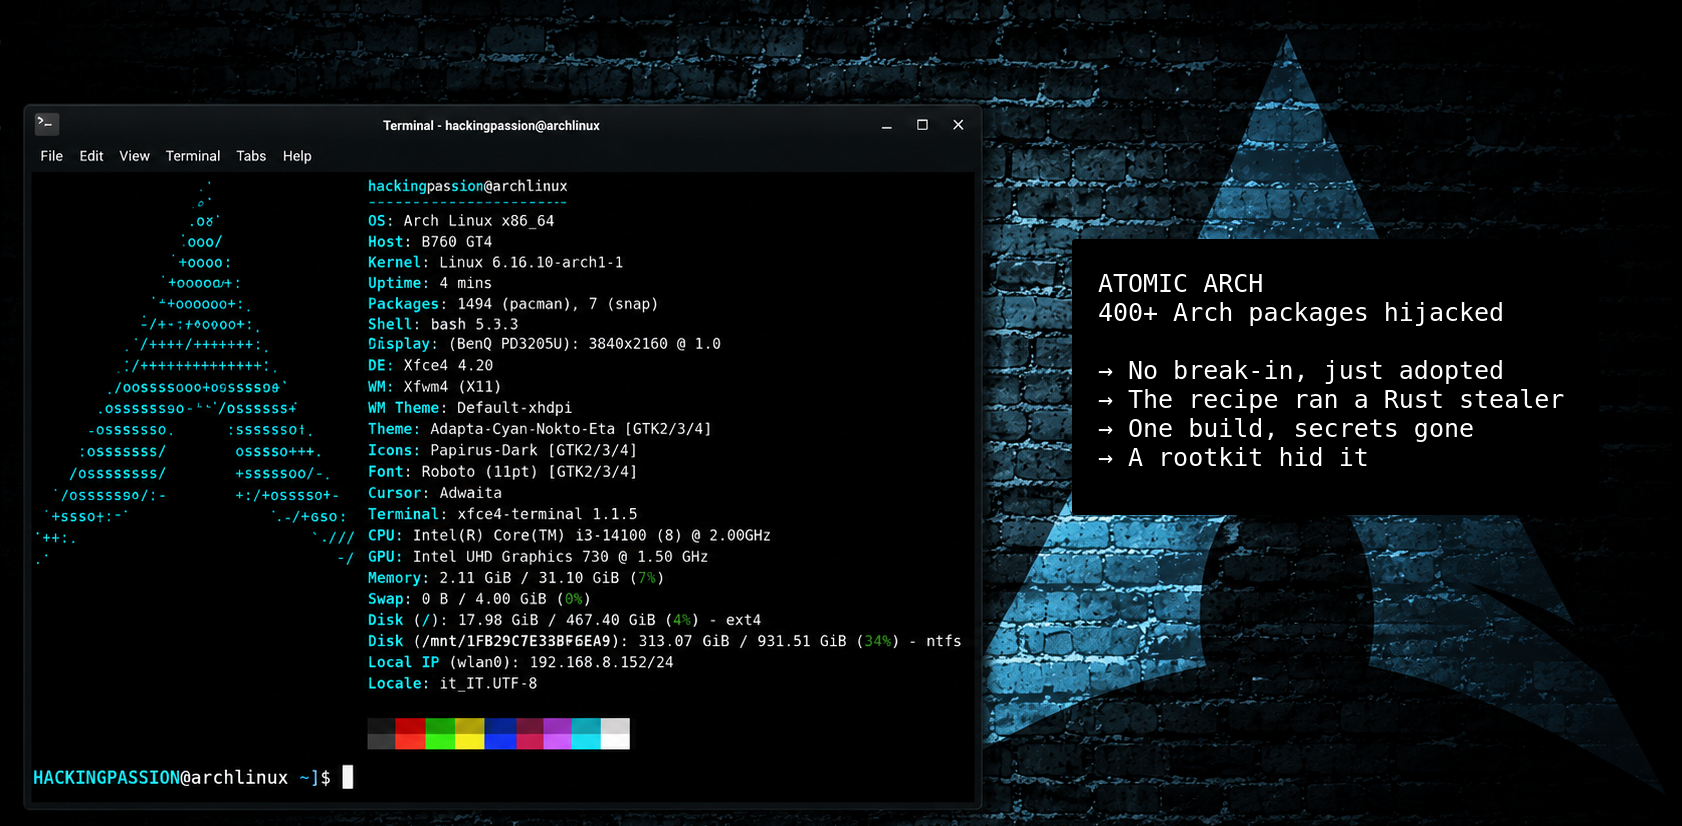Click the Packages 1494 (pacman) line
Image resolution: width=1682 pixels, height=826 pixels.
click(x=513, y=304)
